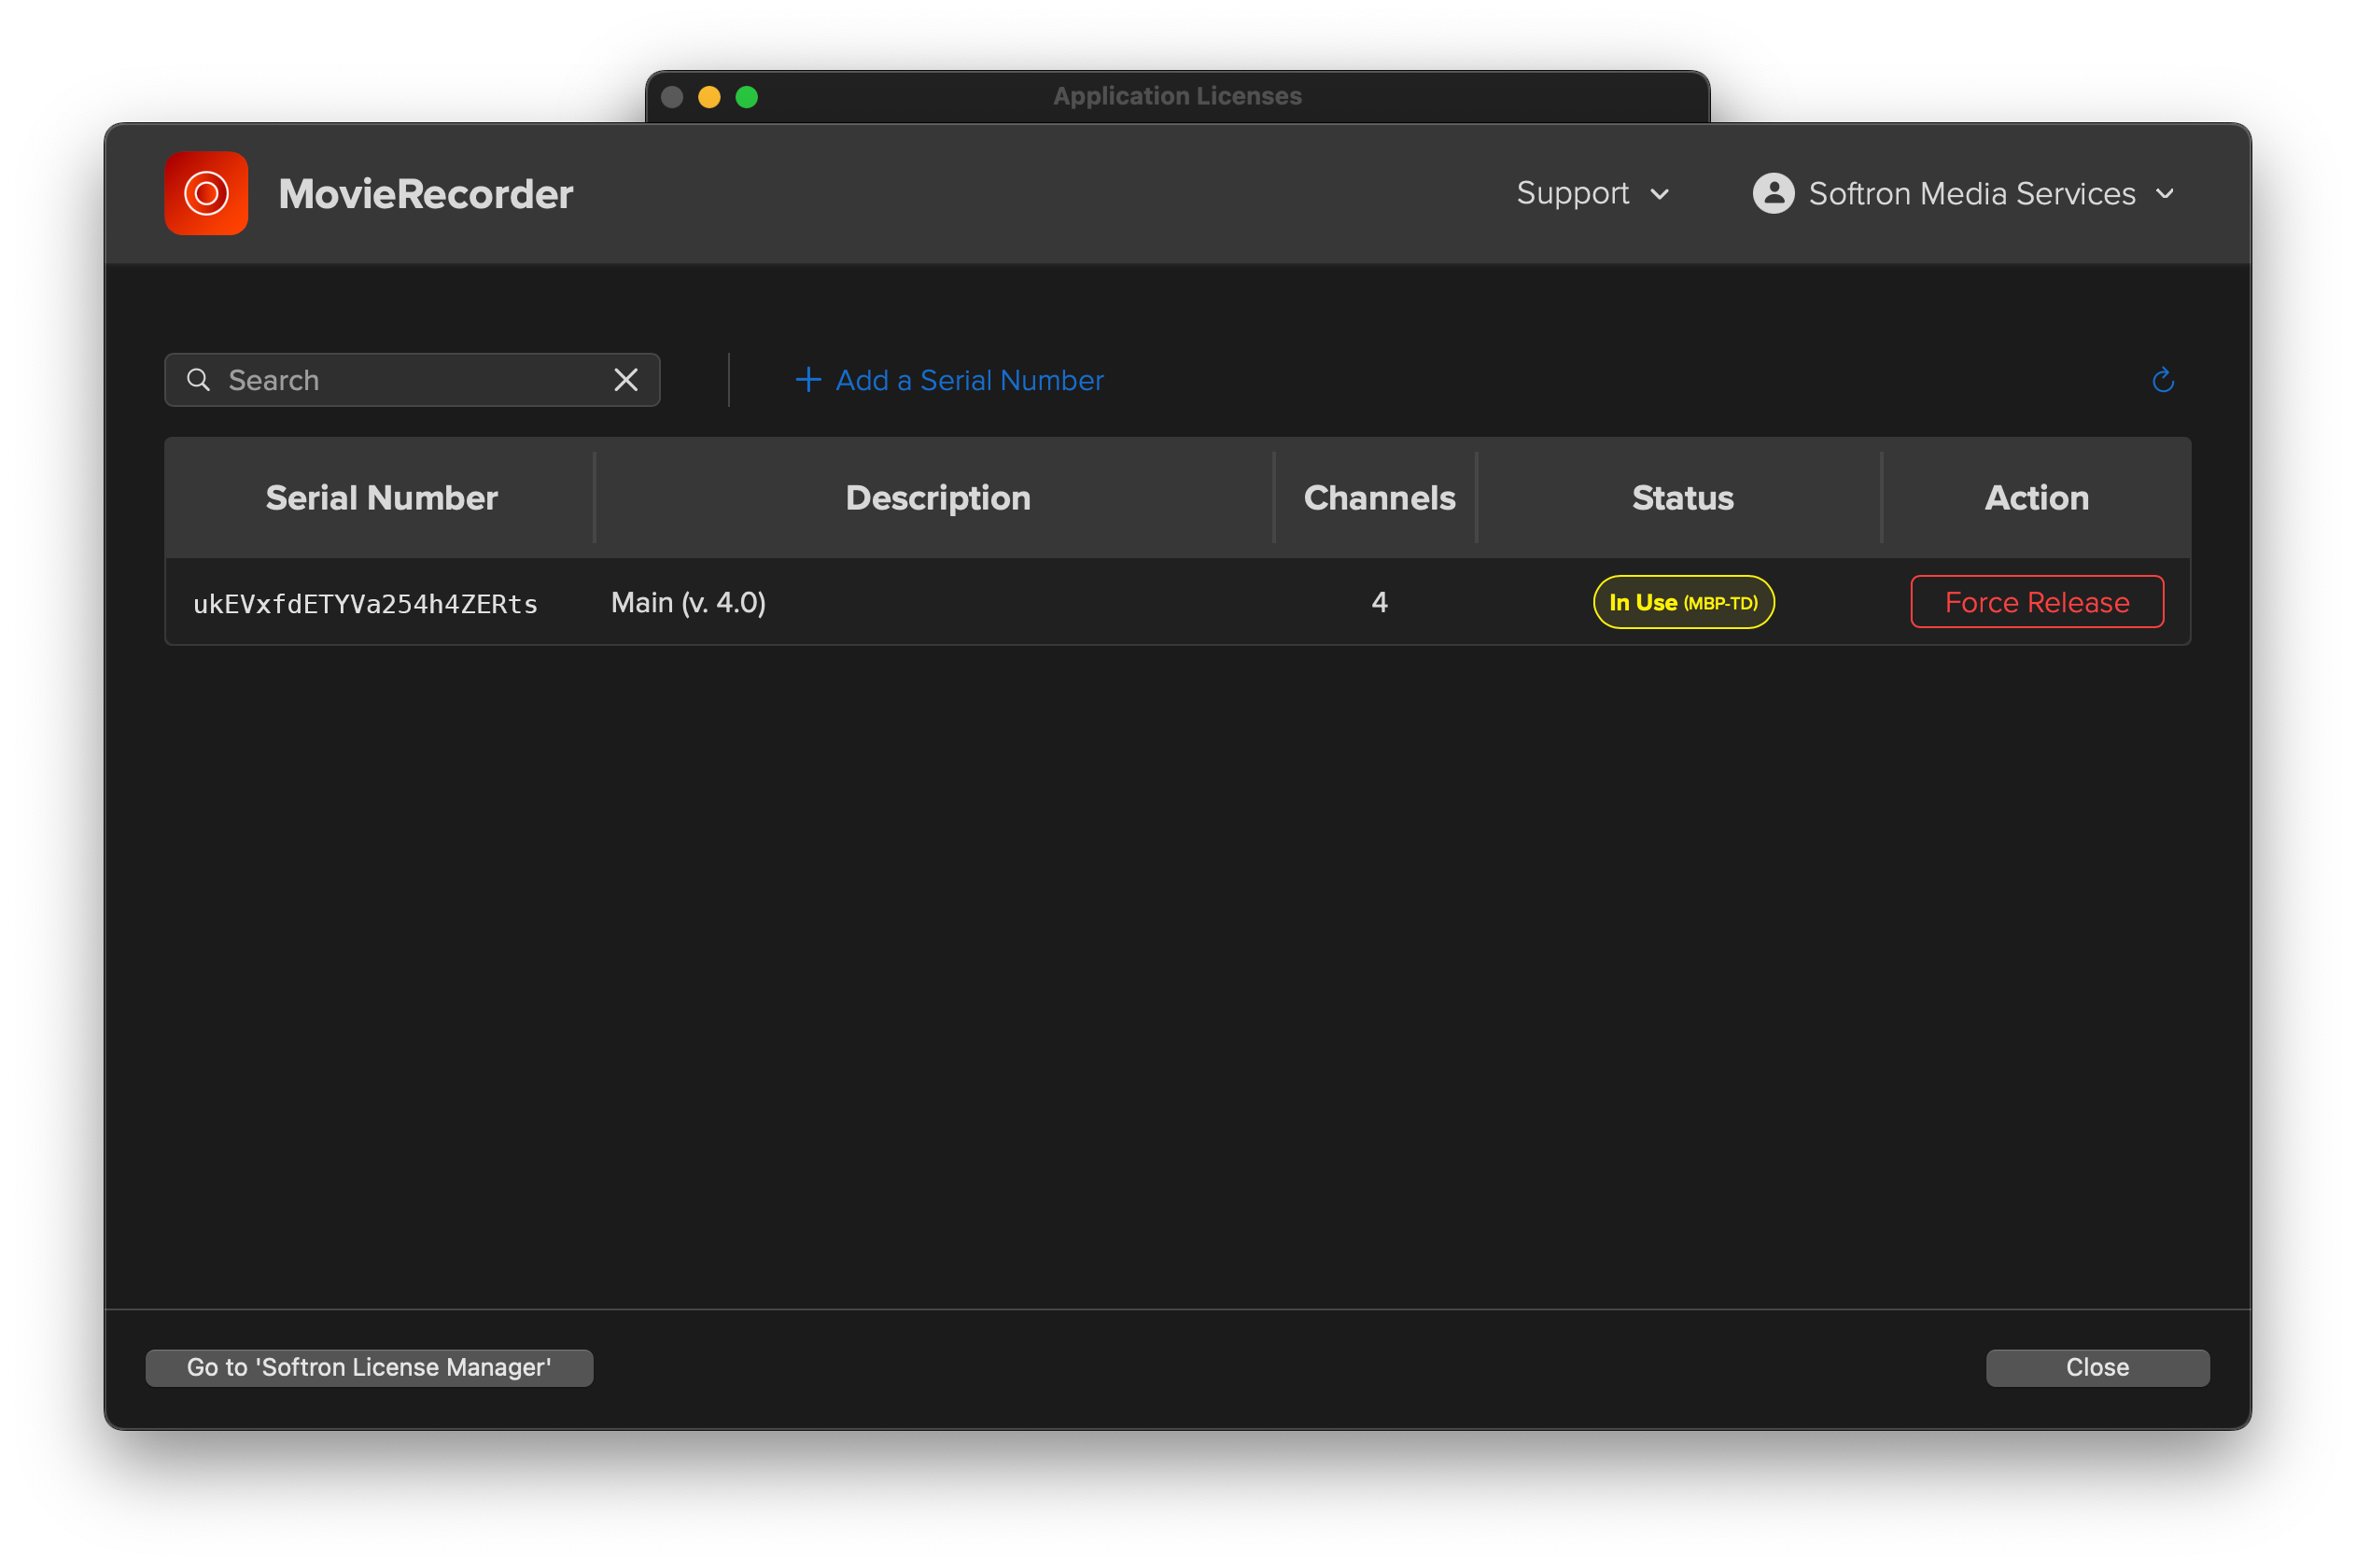Click the yellow minimize button of Application Licenses window
This screenshot has width=2356, height=1568.
click(709, 96)
